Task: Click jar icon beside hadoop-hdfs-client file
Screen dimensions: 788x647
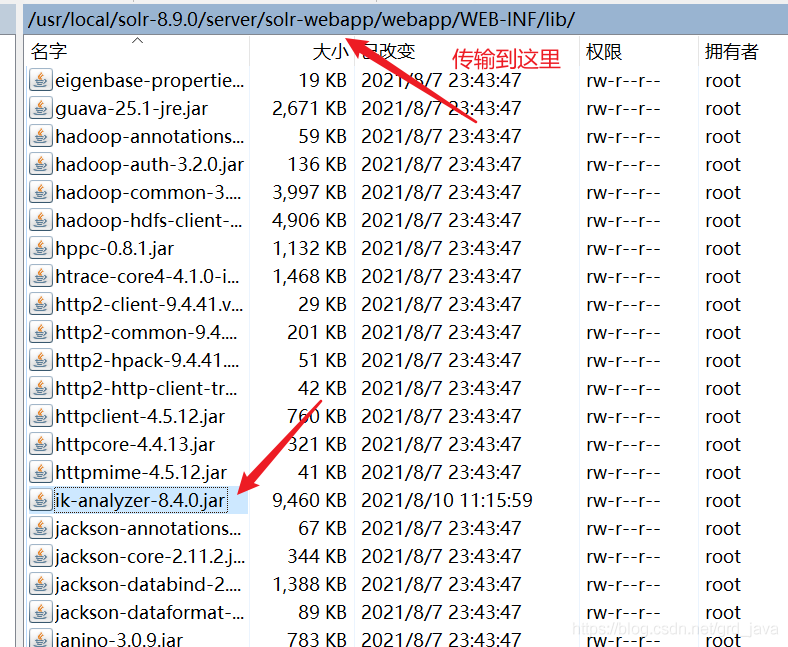Action: coord(41,220)
